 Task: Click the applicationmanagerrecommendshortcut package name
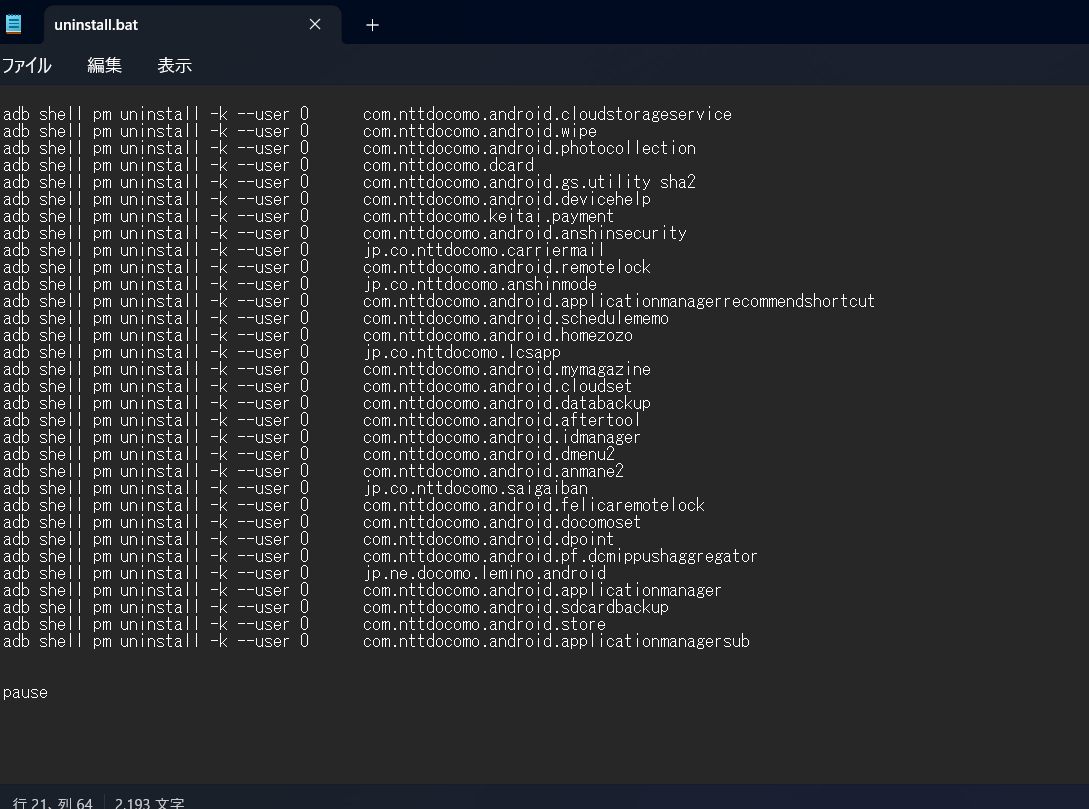619,301
